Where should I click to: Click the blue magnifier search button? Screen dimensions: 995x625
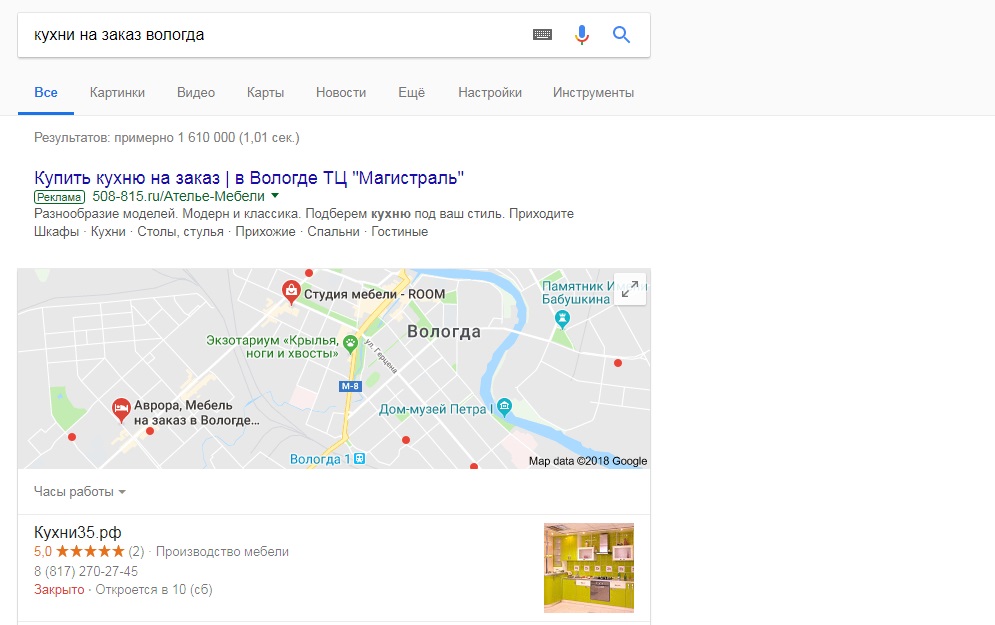point(621,34)
